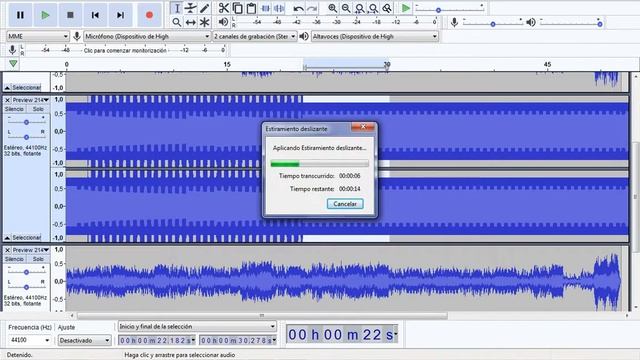Click Seleccionar on the middle Preview 214 track
Viewport: 640px width, 360px height.
coord(22,238)
